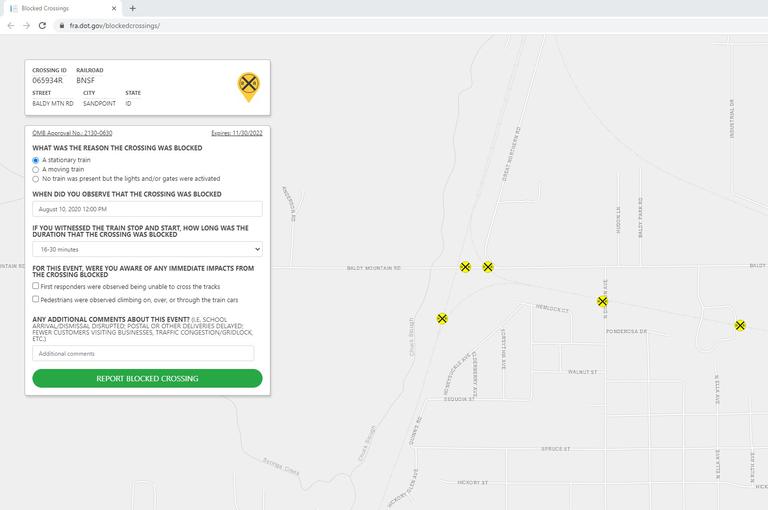Select crossing marker on Baldy Mountain Rd west of tracks
Image resolution: width=768 pixels, height=510 pixels.
[465, 267]
